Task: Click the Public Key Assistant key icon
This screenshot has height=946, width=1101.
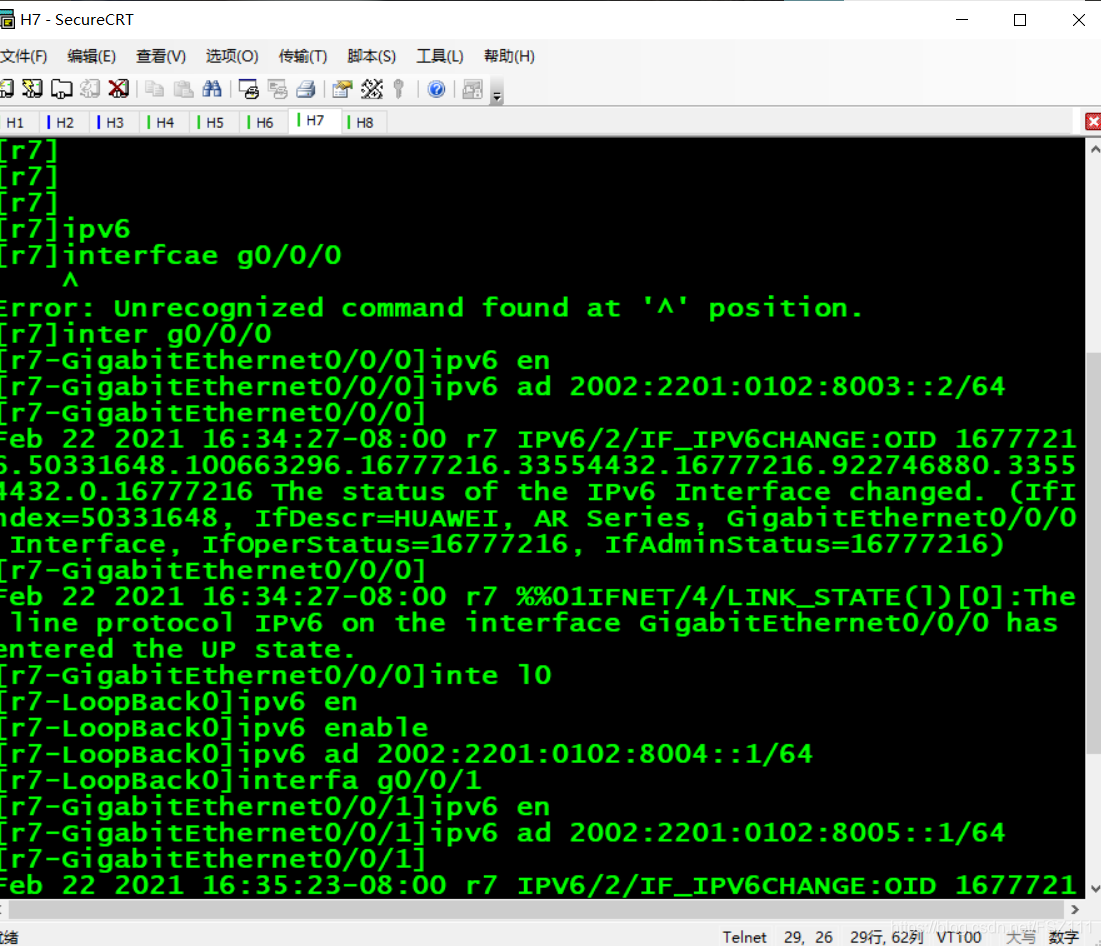Action: pos(399,89)
